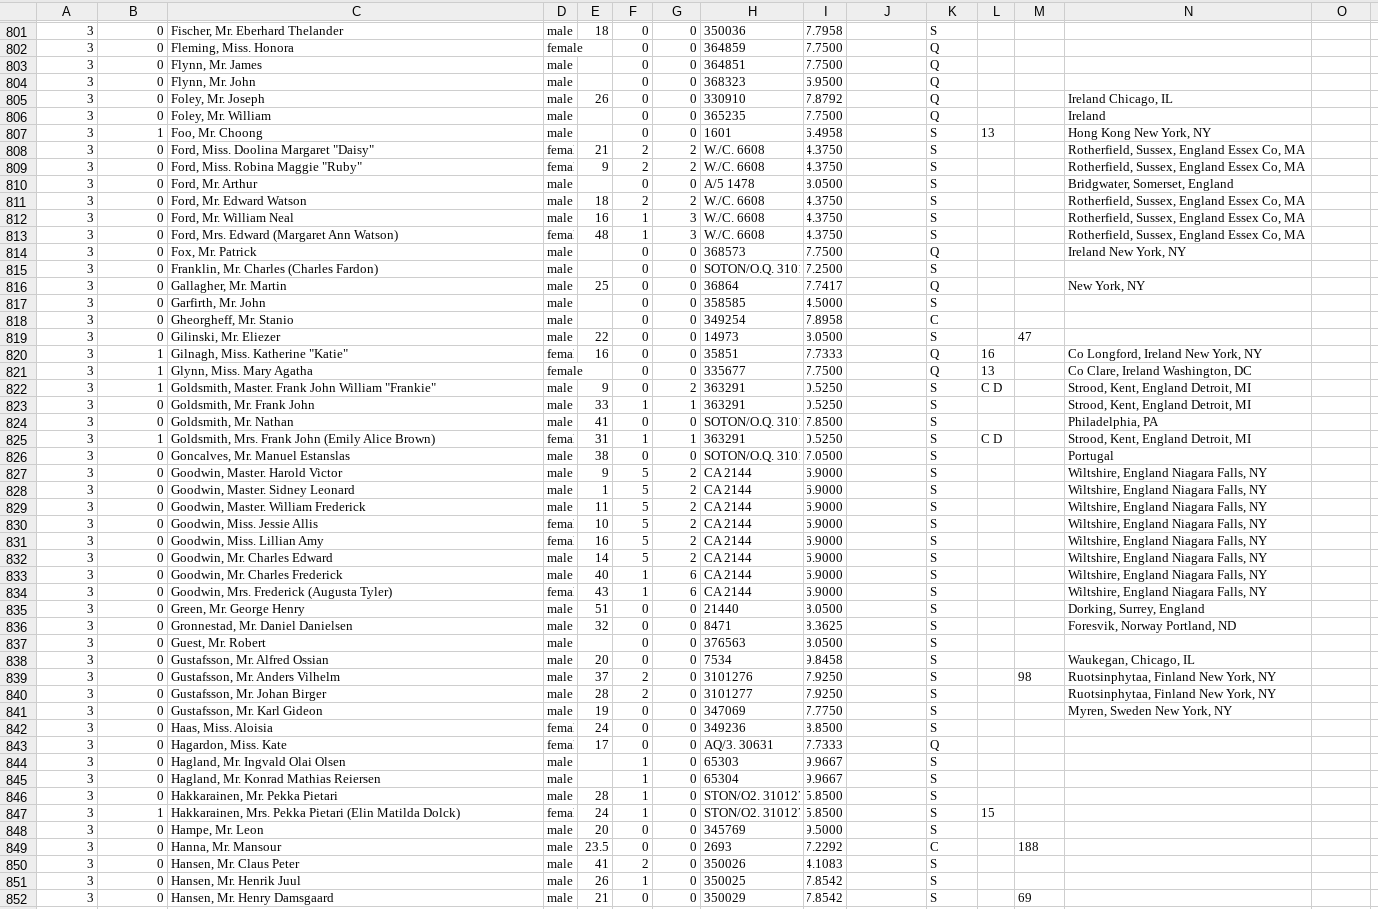
Task: Click cell 'Goldsmith, Mr. Nathan'
Action: tap(356, 422)
